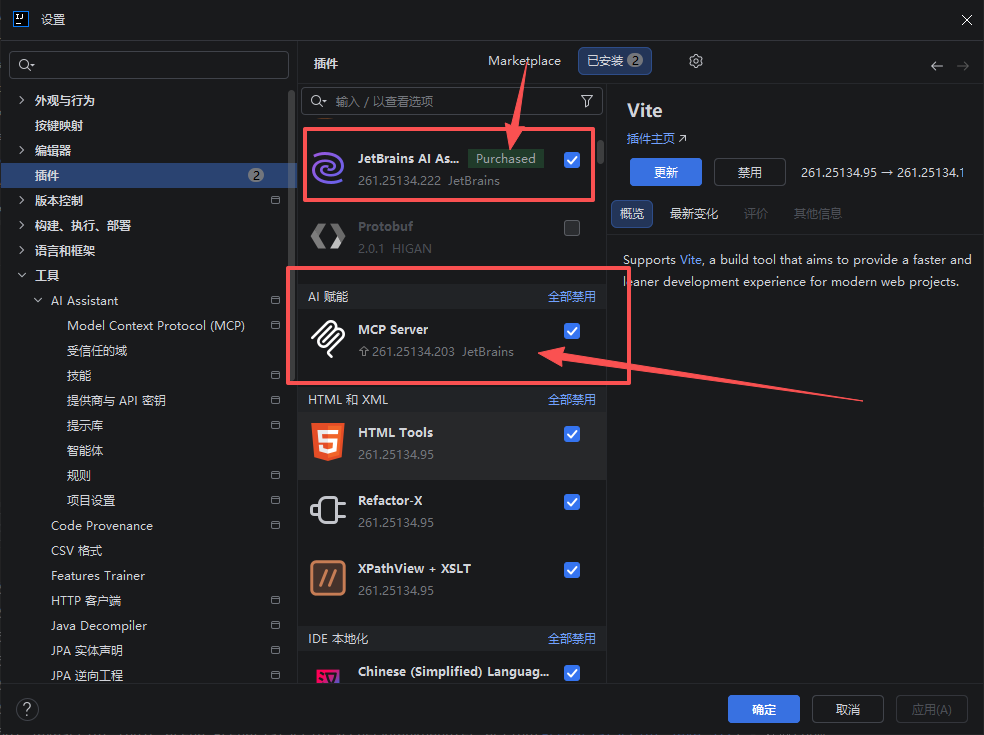
Task: Collapse the 工具 tree node
Action: 22,275
